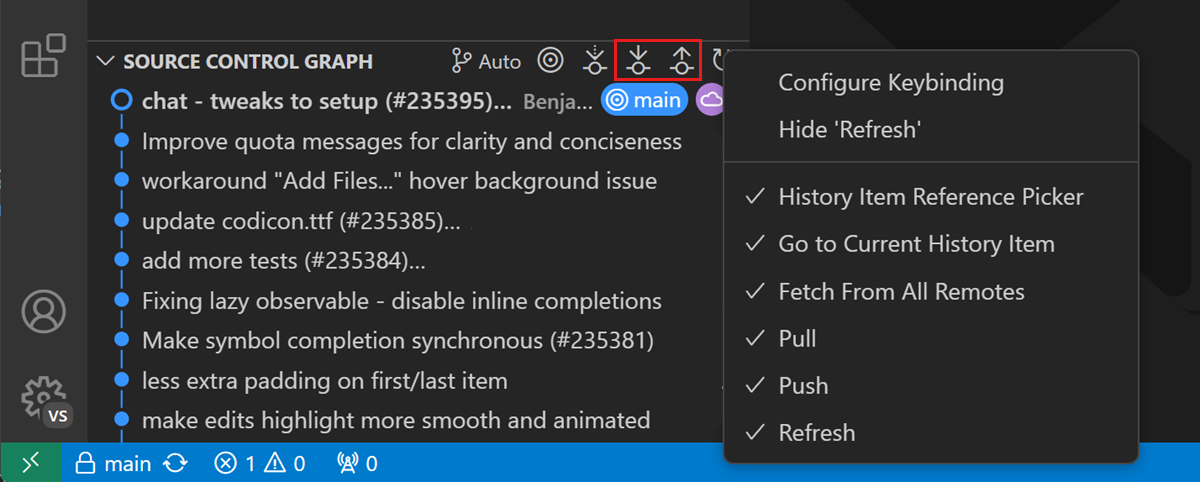Click Fetch From All Remotes icon

(595, 61)
